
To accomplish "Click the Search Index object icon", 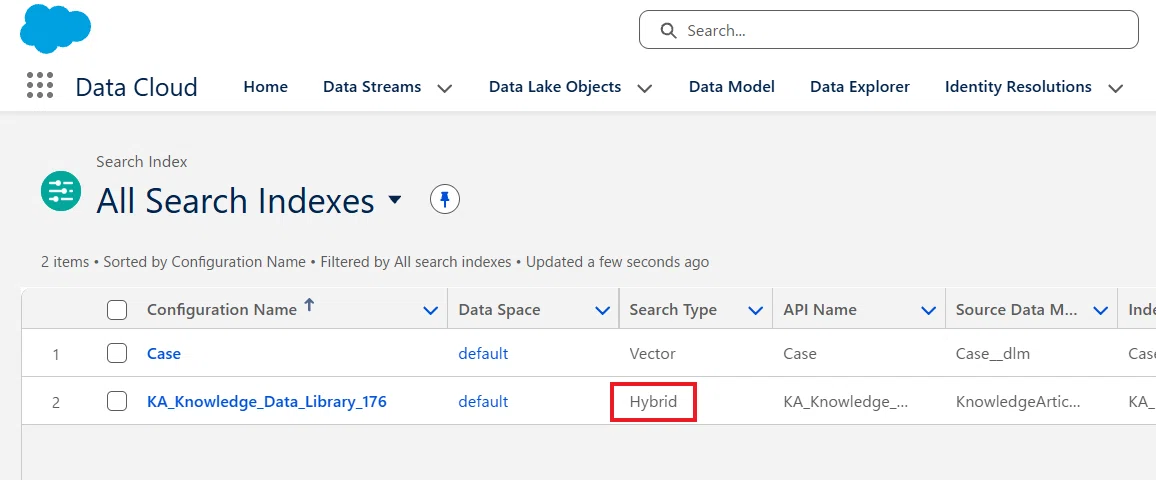I will pos(60,191).
